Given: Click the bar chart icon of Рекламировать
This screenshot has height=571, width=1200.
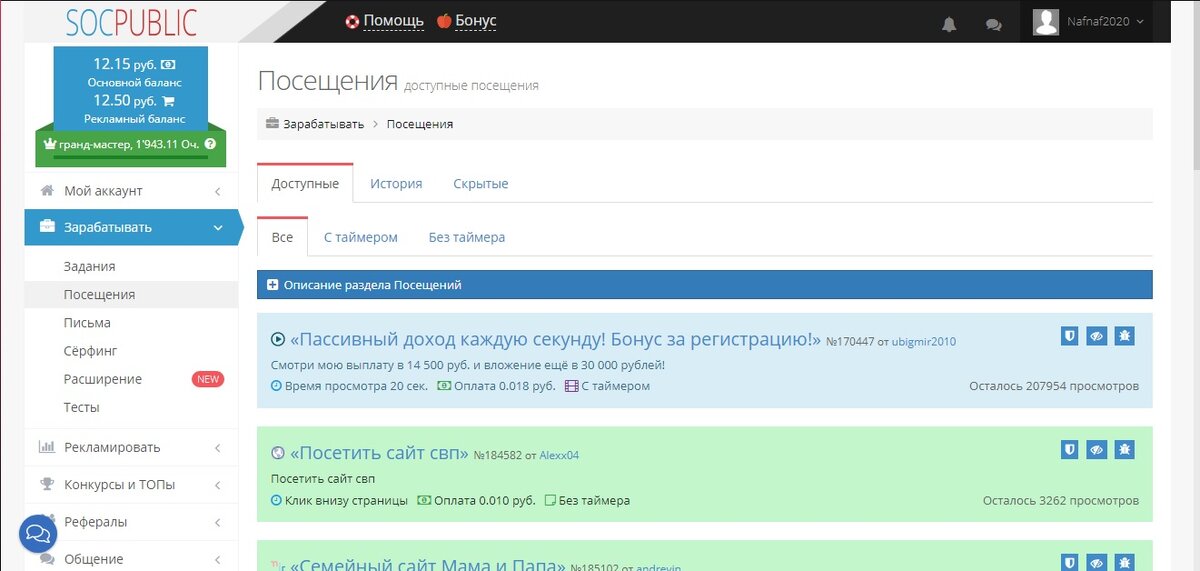Looking at the screenshot, I should pos(46,447).
